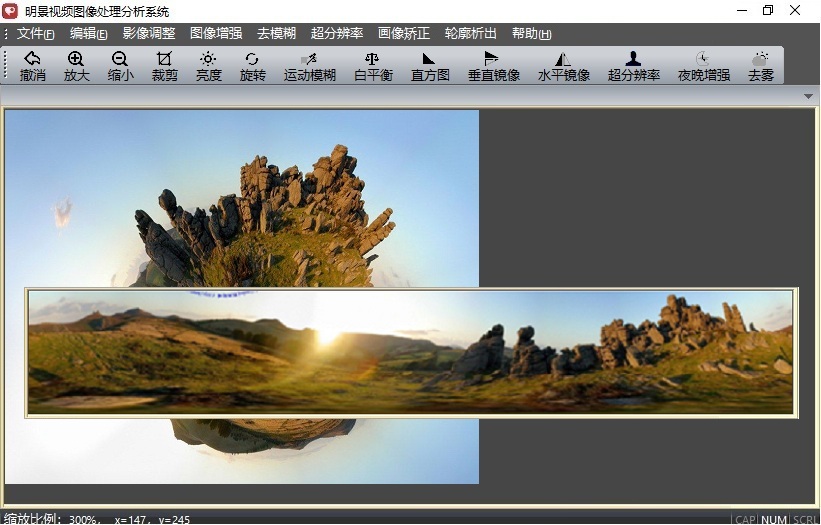Open the Image Enhancement (图像增强) menu
Viewport: 821px width, 525px height.
(x=215, y=33)
